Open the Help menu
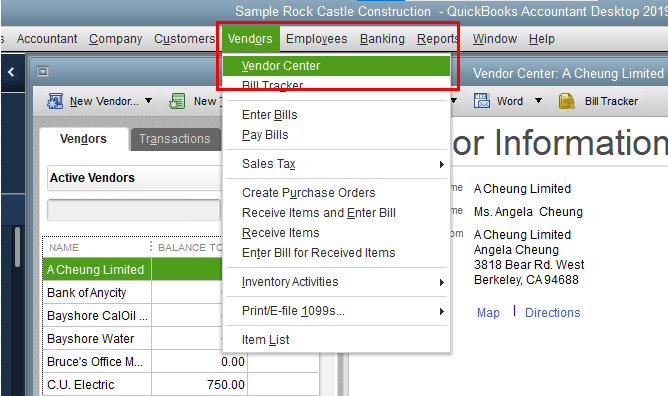The image size is (668, 396). point(542,39)
